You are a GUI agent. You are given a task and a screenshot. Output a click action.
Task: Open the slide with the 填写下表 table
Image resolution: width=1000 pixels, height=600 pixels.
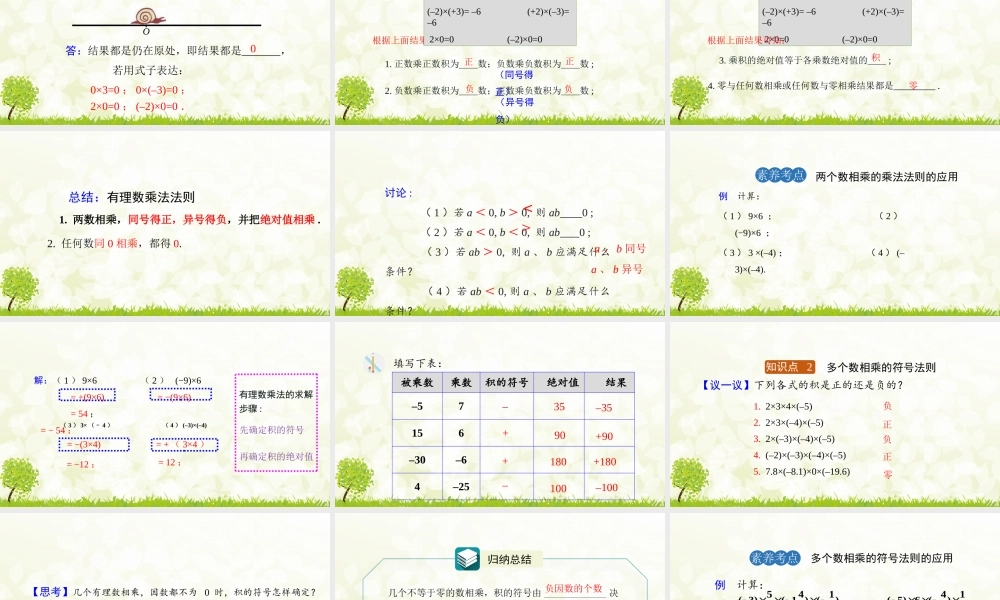(499, 414)
